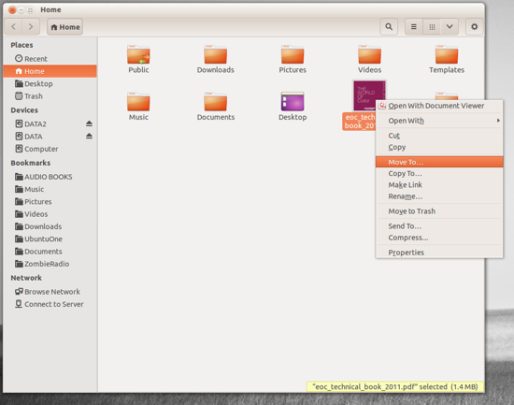Viewport: 514px width, 405px height.
Task: Open the gear settings menu
Action: (x=474, y=27)
